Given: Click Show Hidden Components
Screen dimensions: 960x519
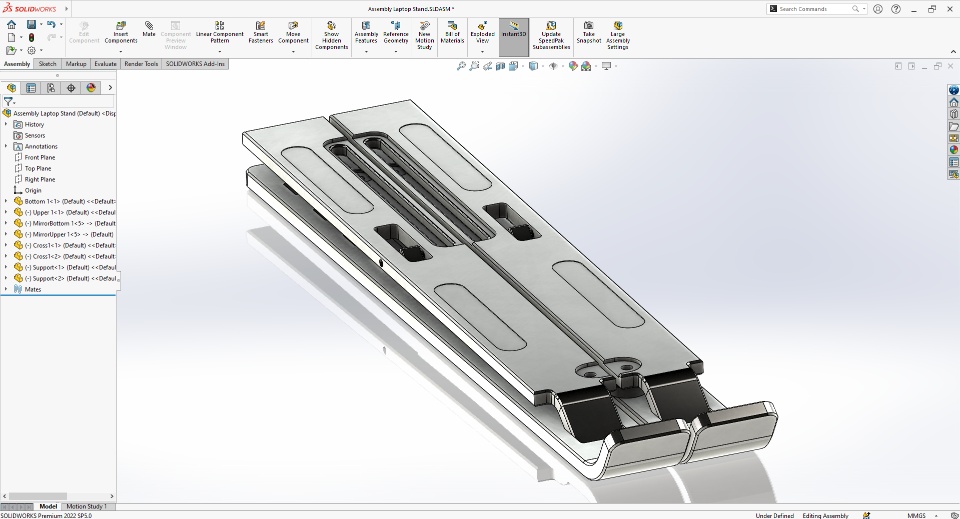Looking at the screenshot, I should pyautogui.click(x=331, y=35).
